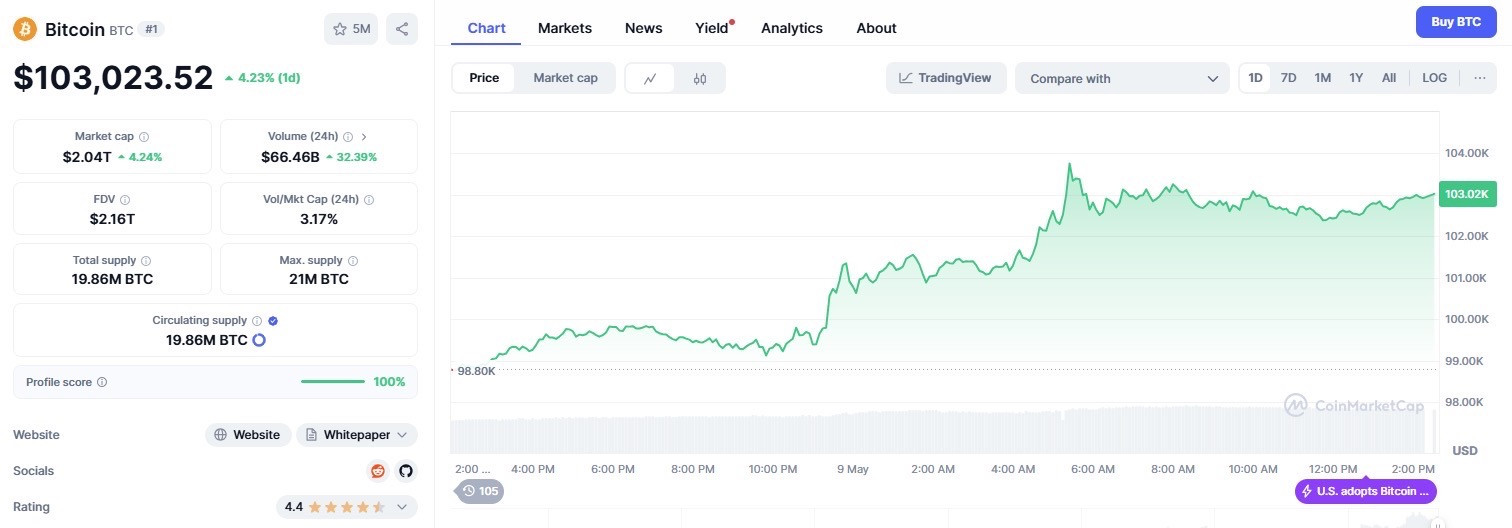Viewport: 1512px width, 528px height.
Task: Add Bitcoin to watchlist via star button
Action: tap(351, 29)
